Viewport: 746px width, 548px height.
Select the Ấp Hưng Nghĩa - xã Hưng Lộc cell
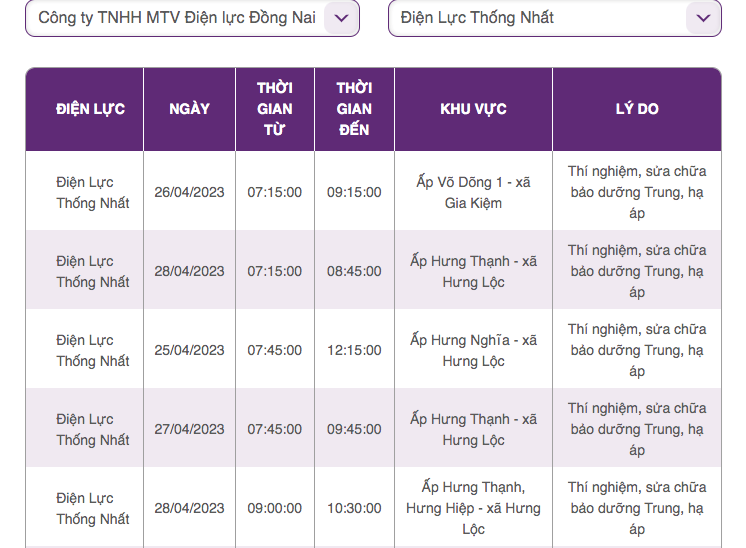[473, 350]
